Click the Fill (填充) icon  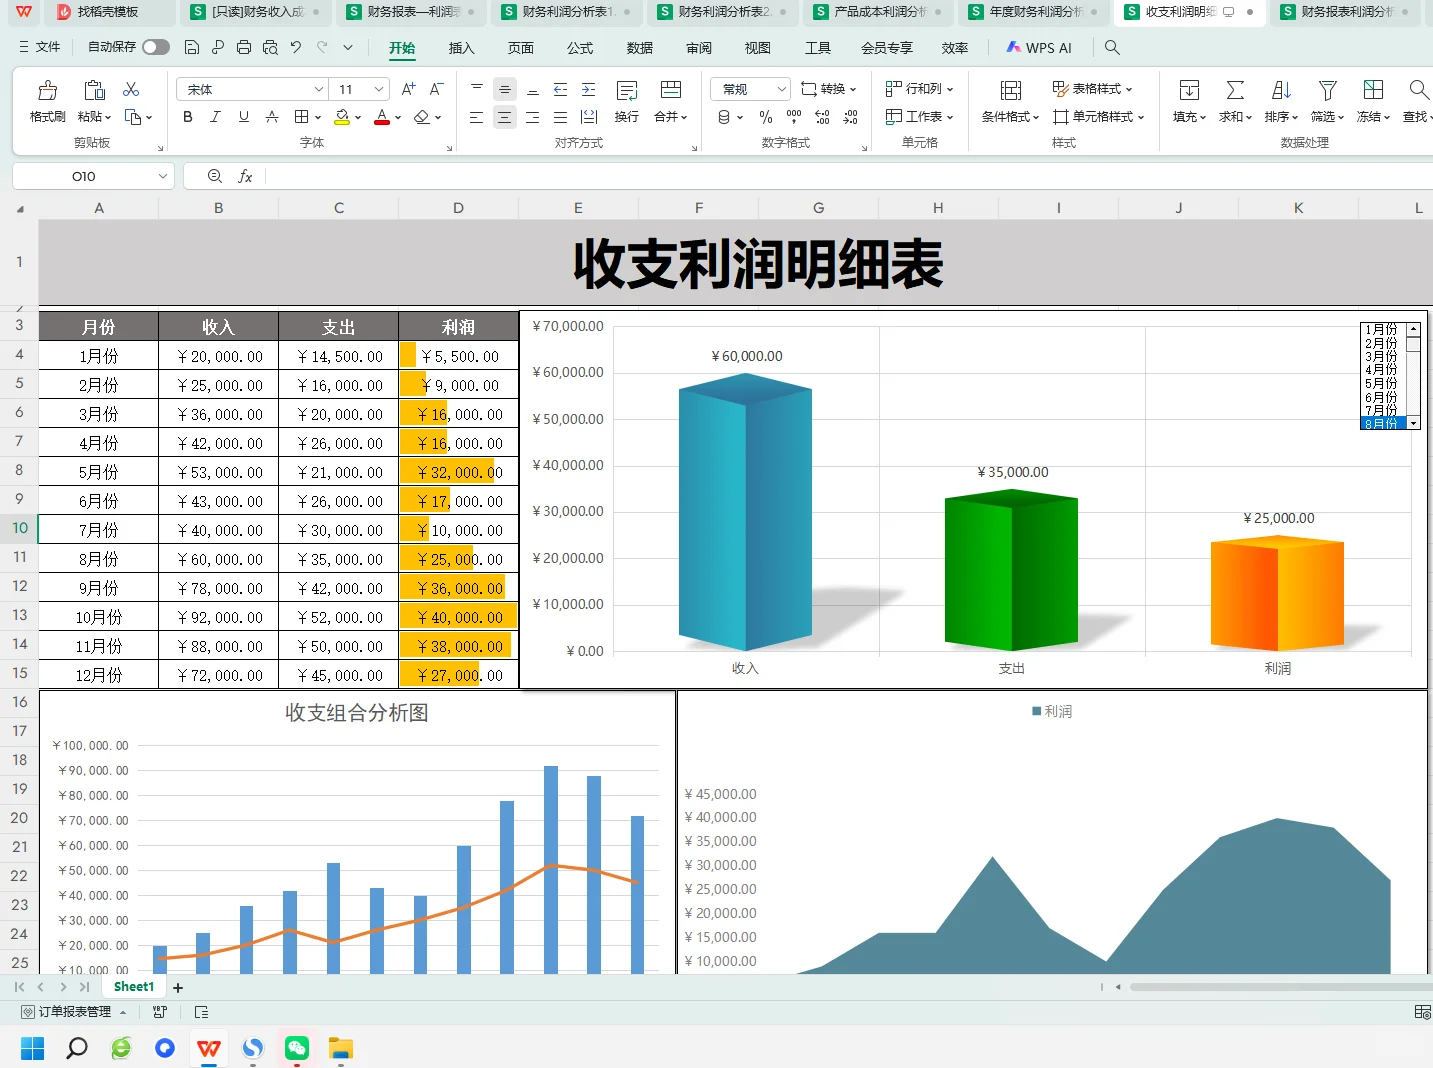tap(1189, 91)
